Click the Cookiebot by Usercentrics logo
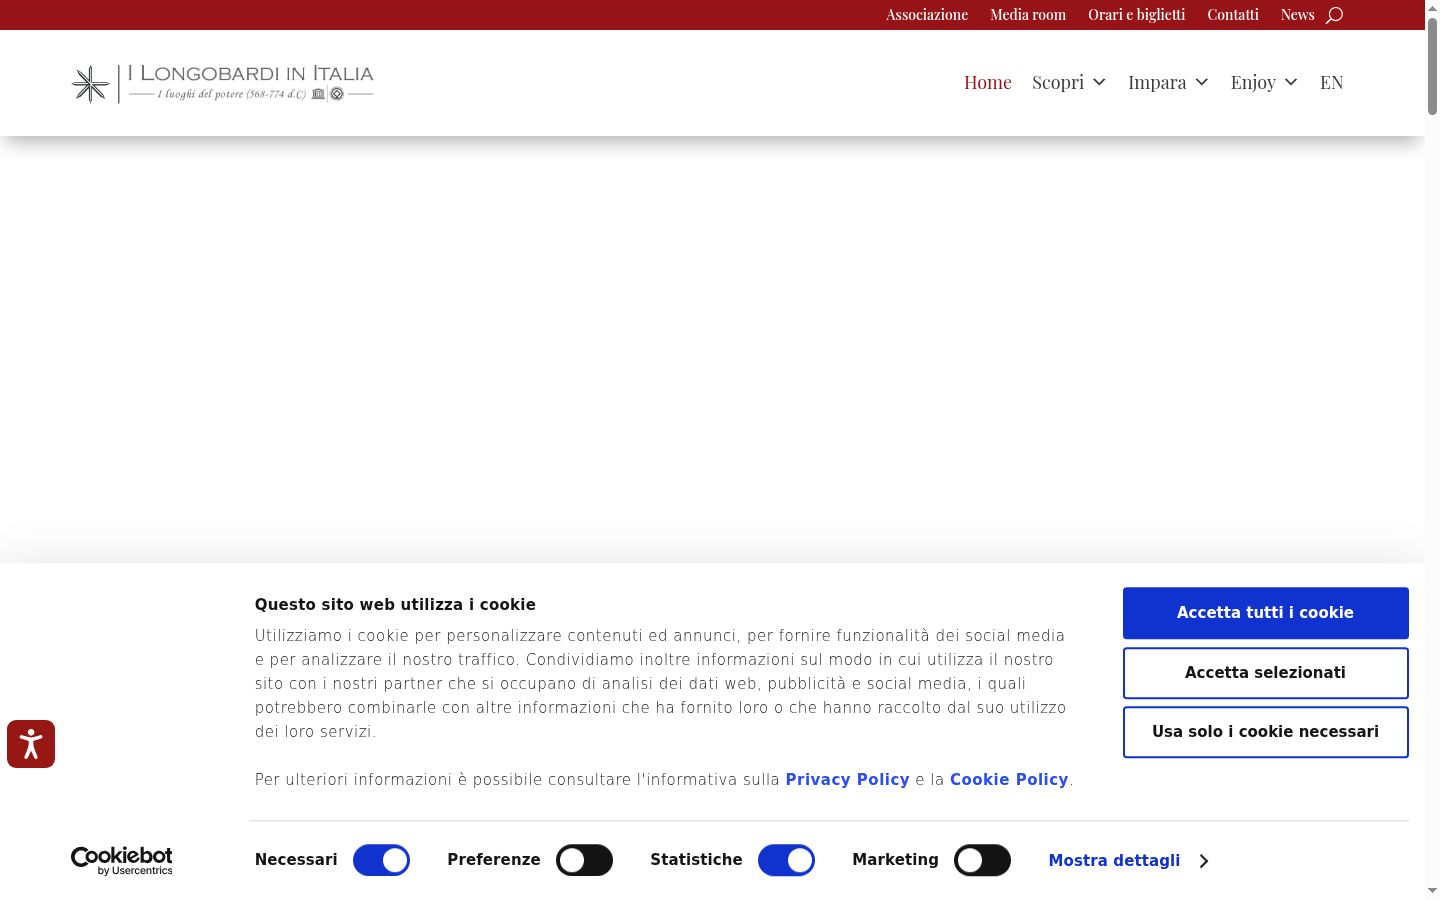1440x900 pixels. pos(122,860)
